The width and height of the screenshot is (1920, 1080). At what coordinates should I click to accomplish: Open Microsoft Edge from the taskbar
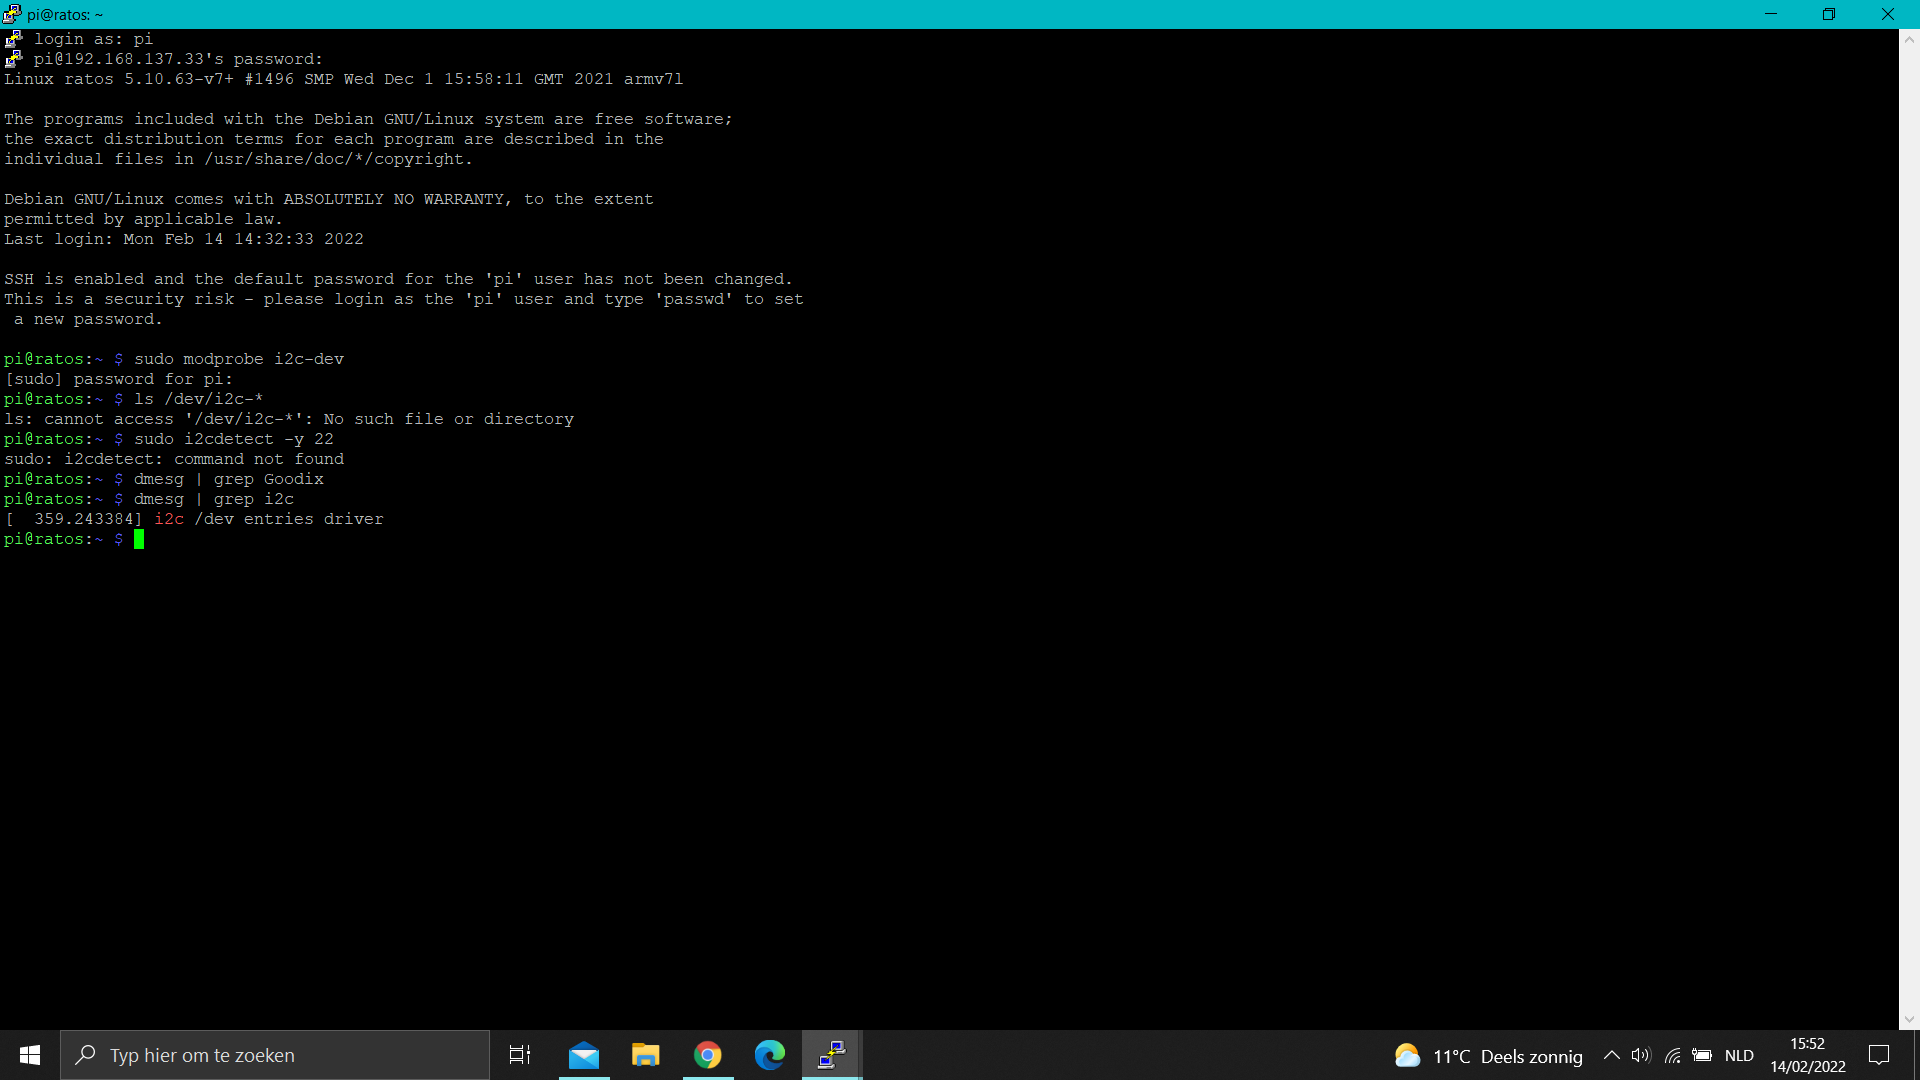pos(770,1055)
